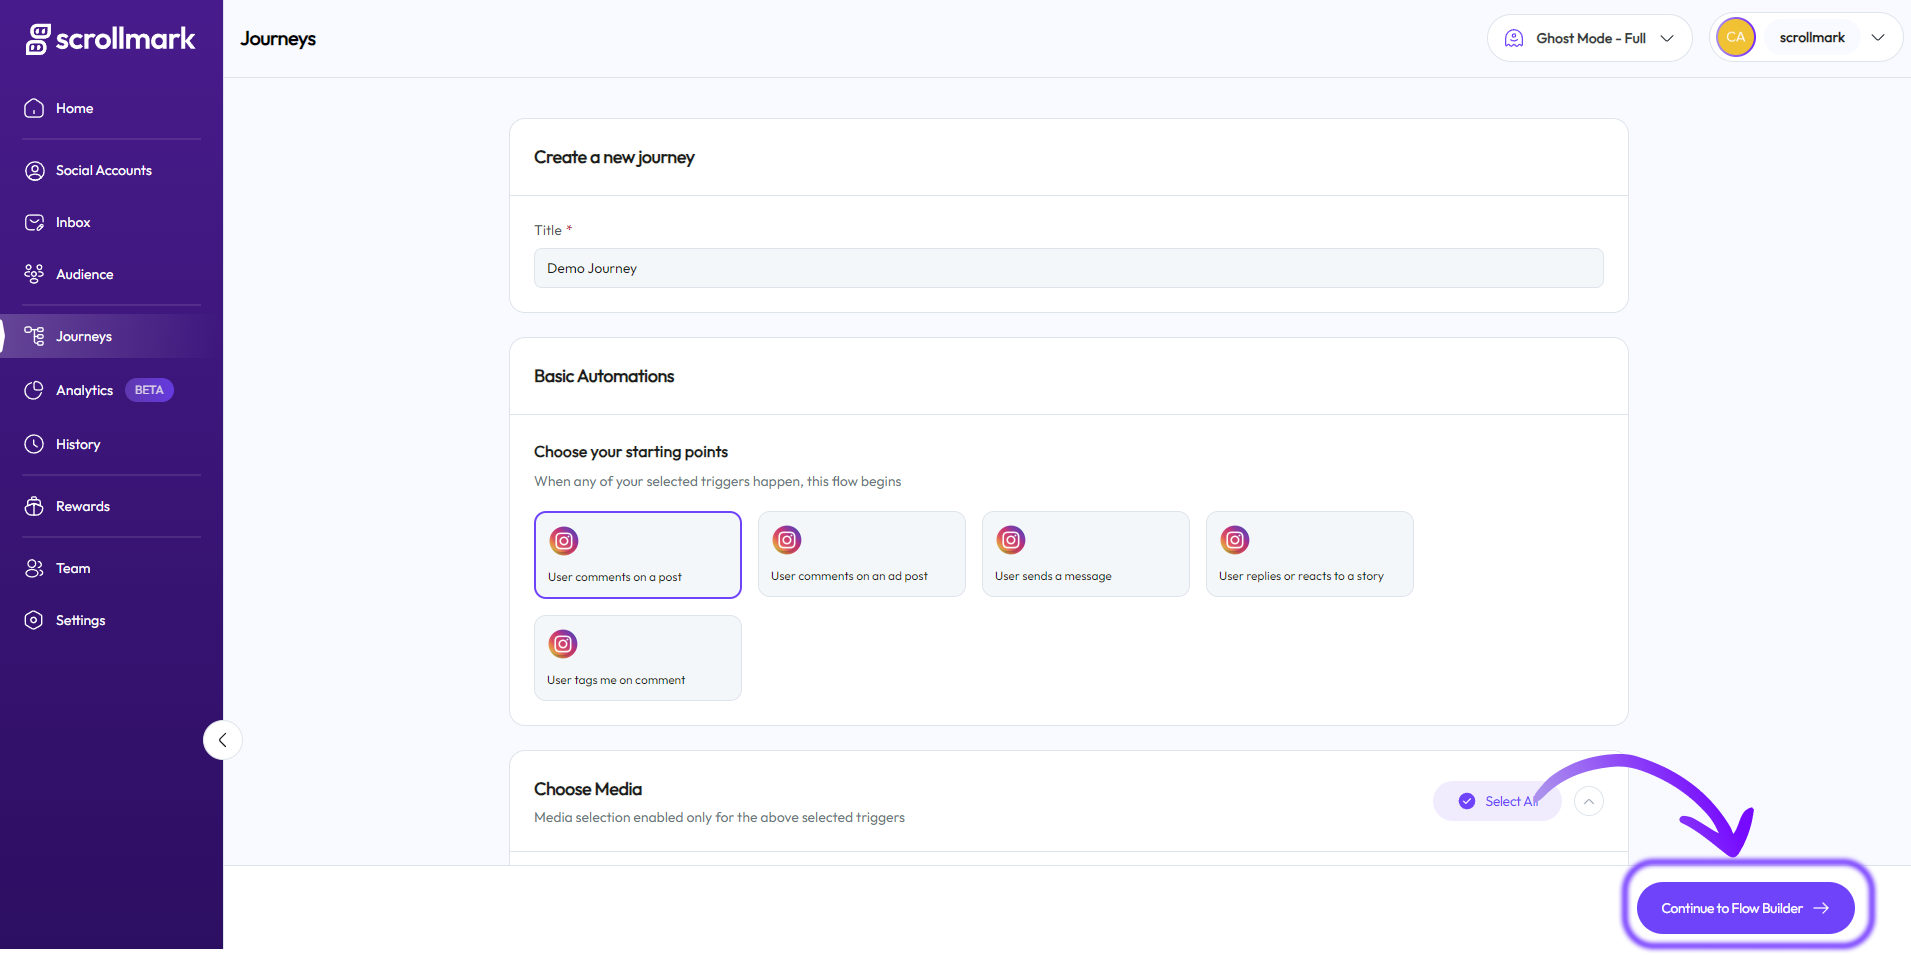Open the History section
The width and height of the screenshot is (1911, 955).
[x=78, y=444]
